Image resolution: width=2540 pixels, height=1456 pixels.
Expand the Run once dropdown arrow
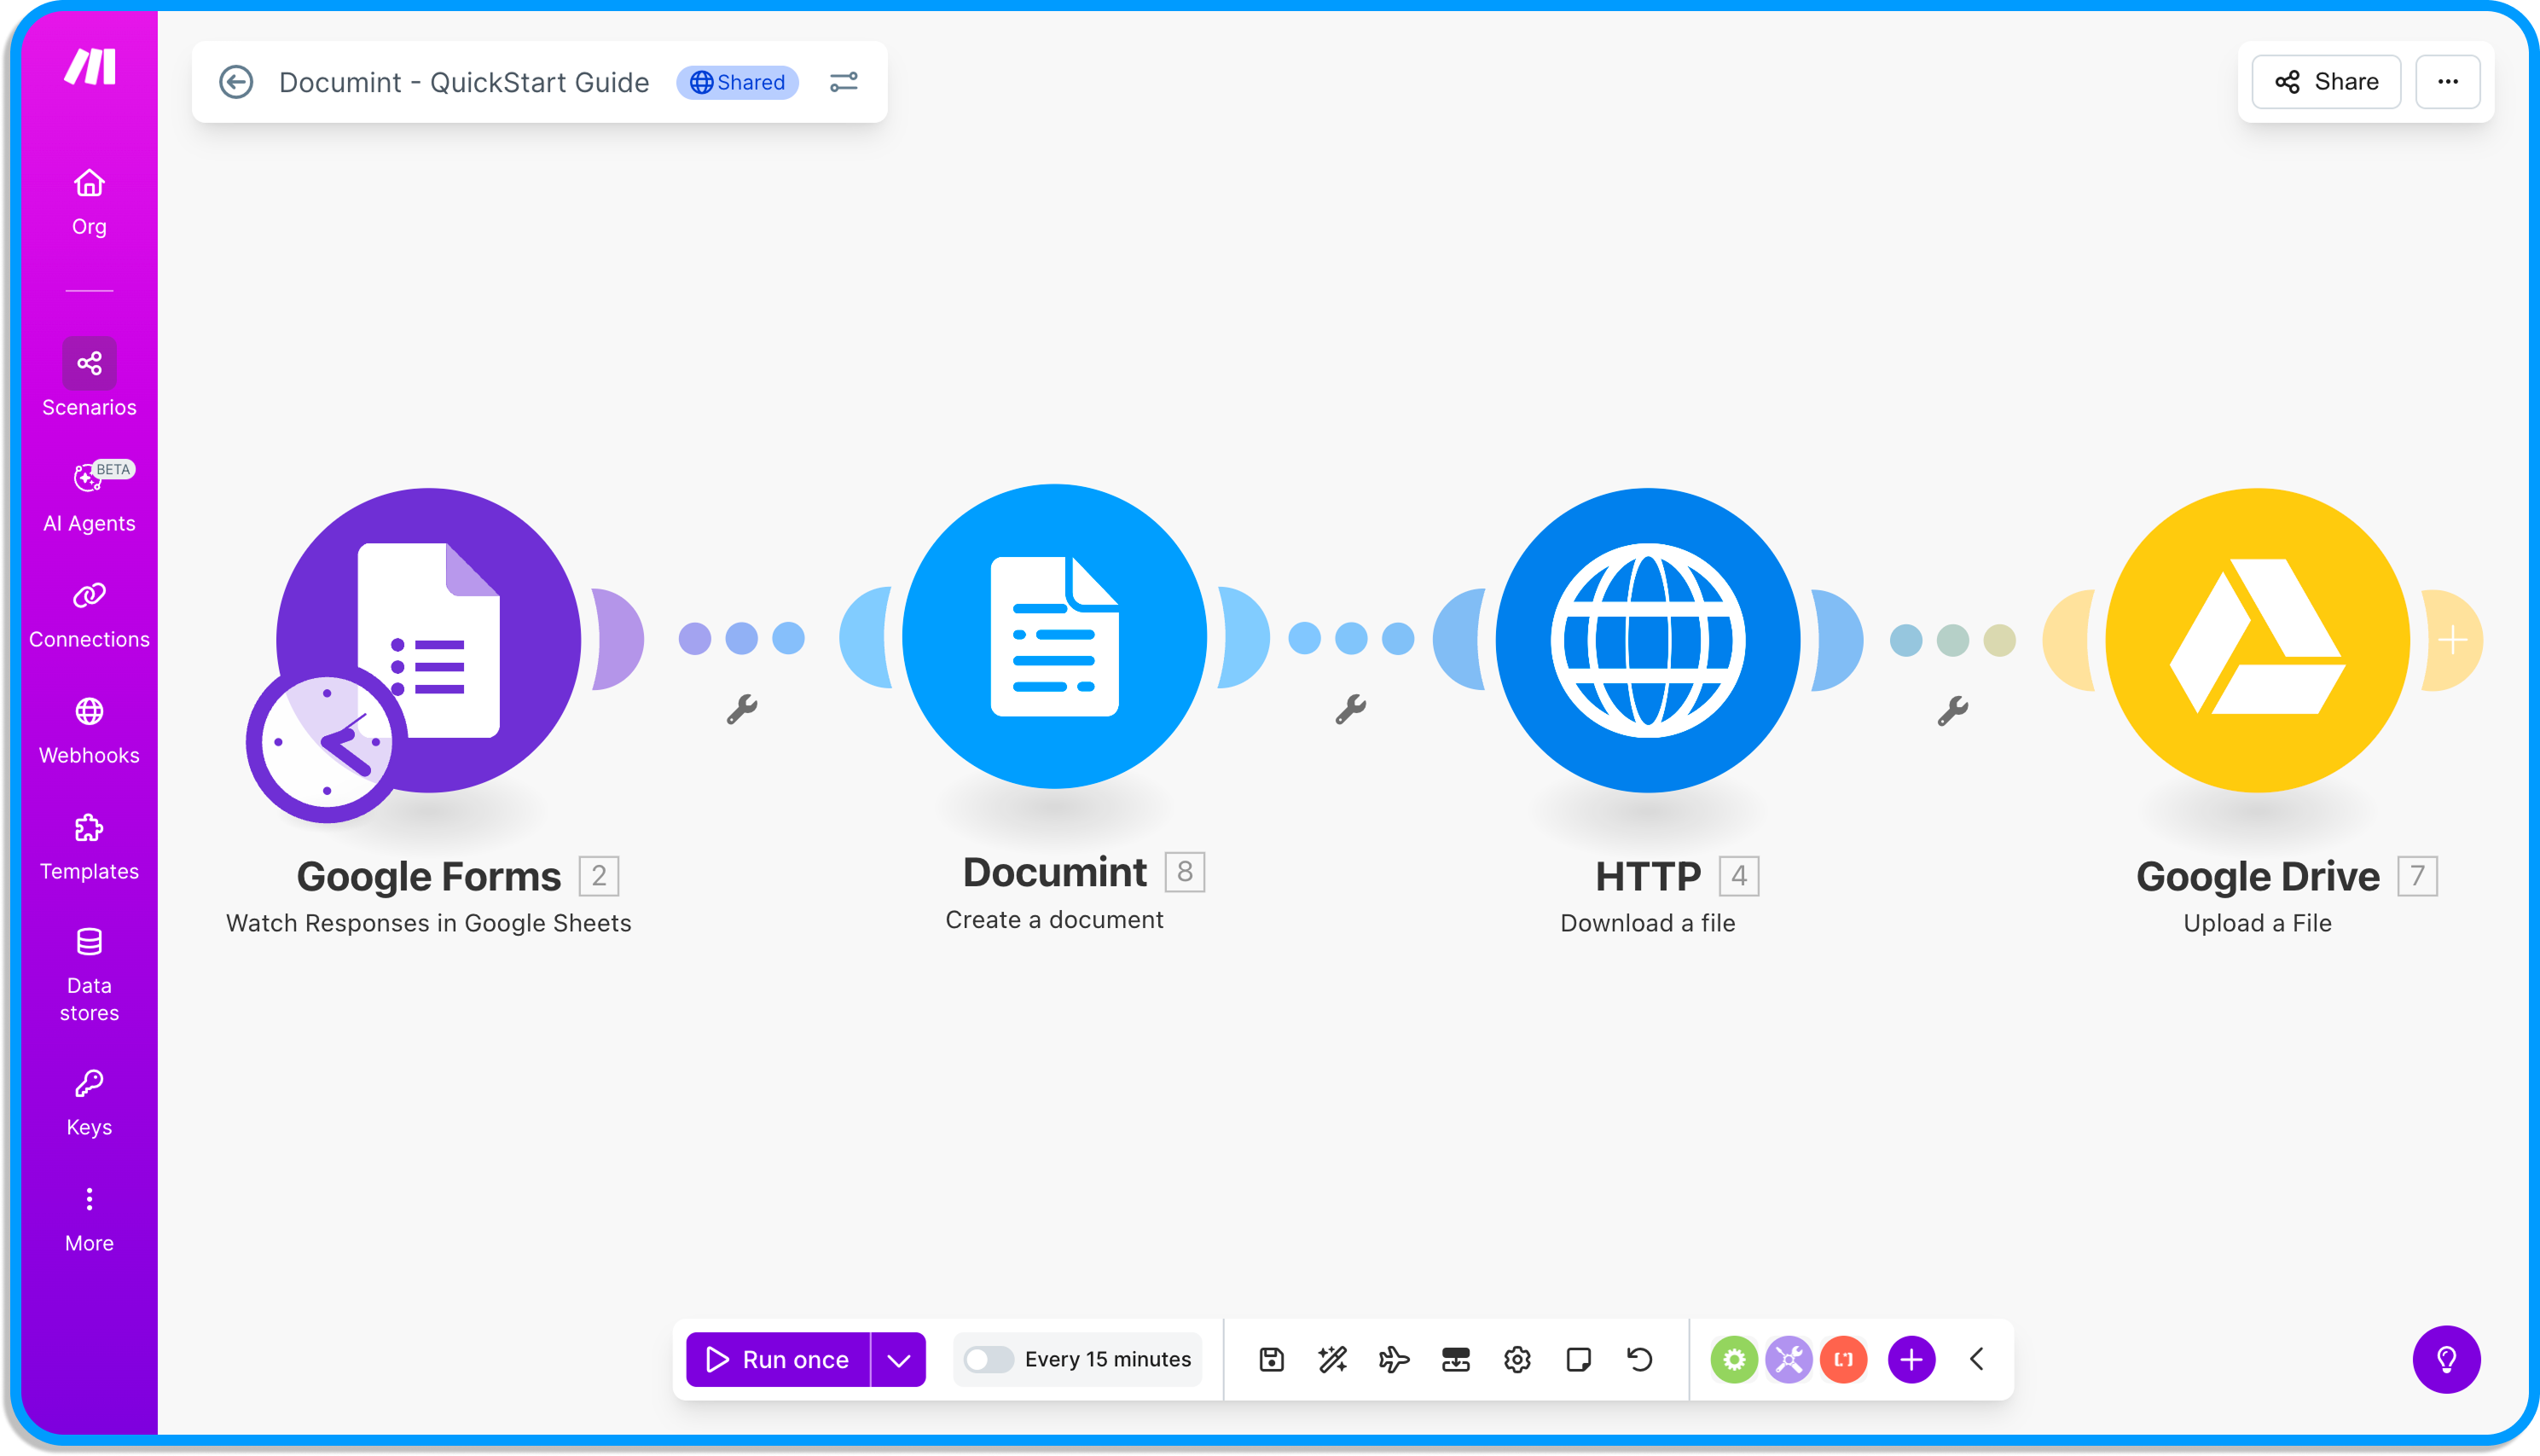coord(898,1359)
